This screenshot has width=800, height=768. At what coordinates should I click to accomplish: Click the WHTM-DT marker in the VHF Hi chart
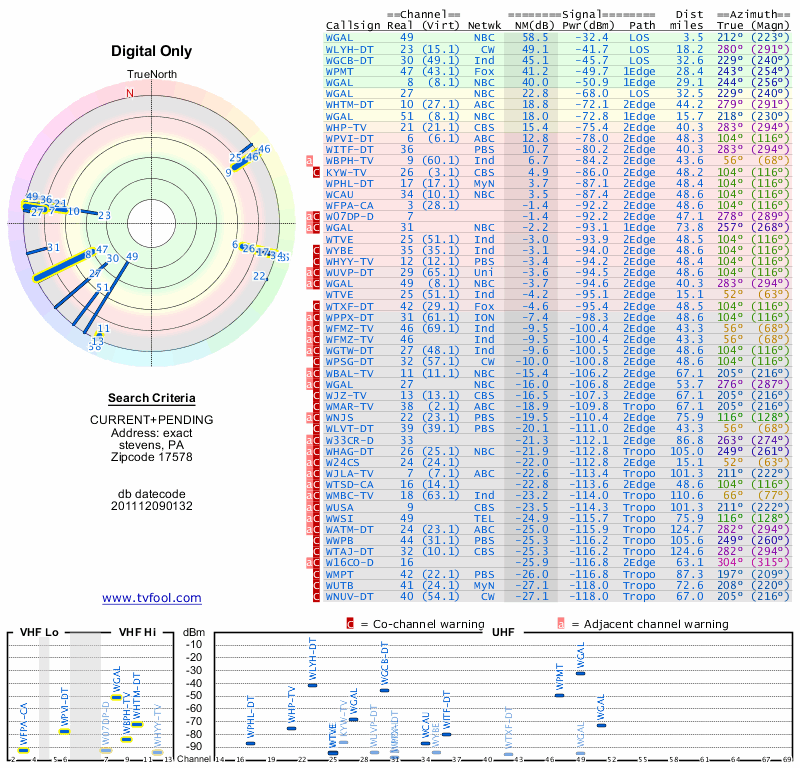click(x=137, y=725)
